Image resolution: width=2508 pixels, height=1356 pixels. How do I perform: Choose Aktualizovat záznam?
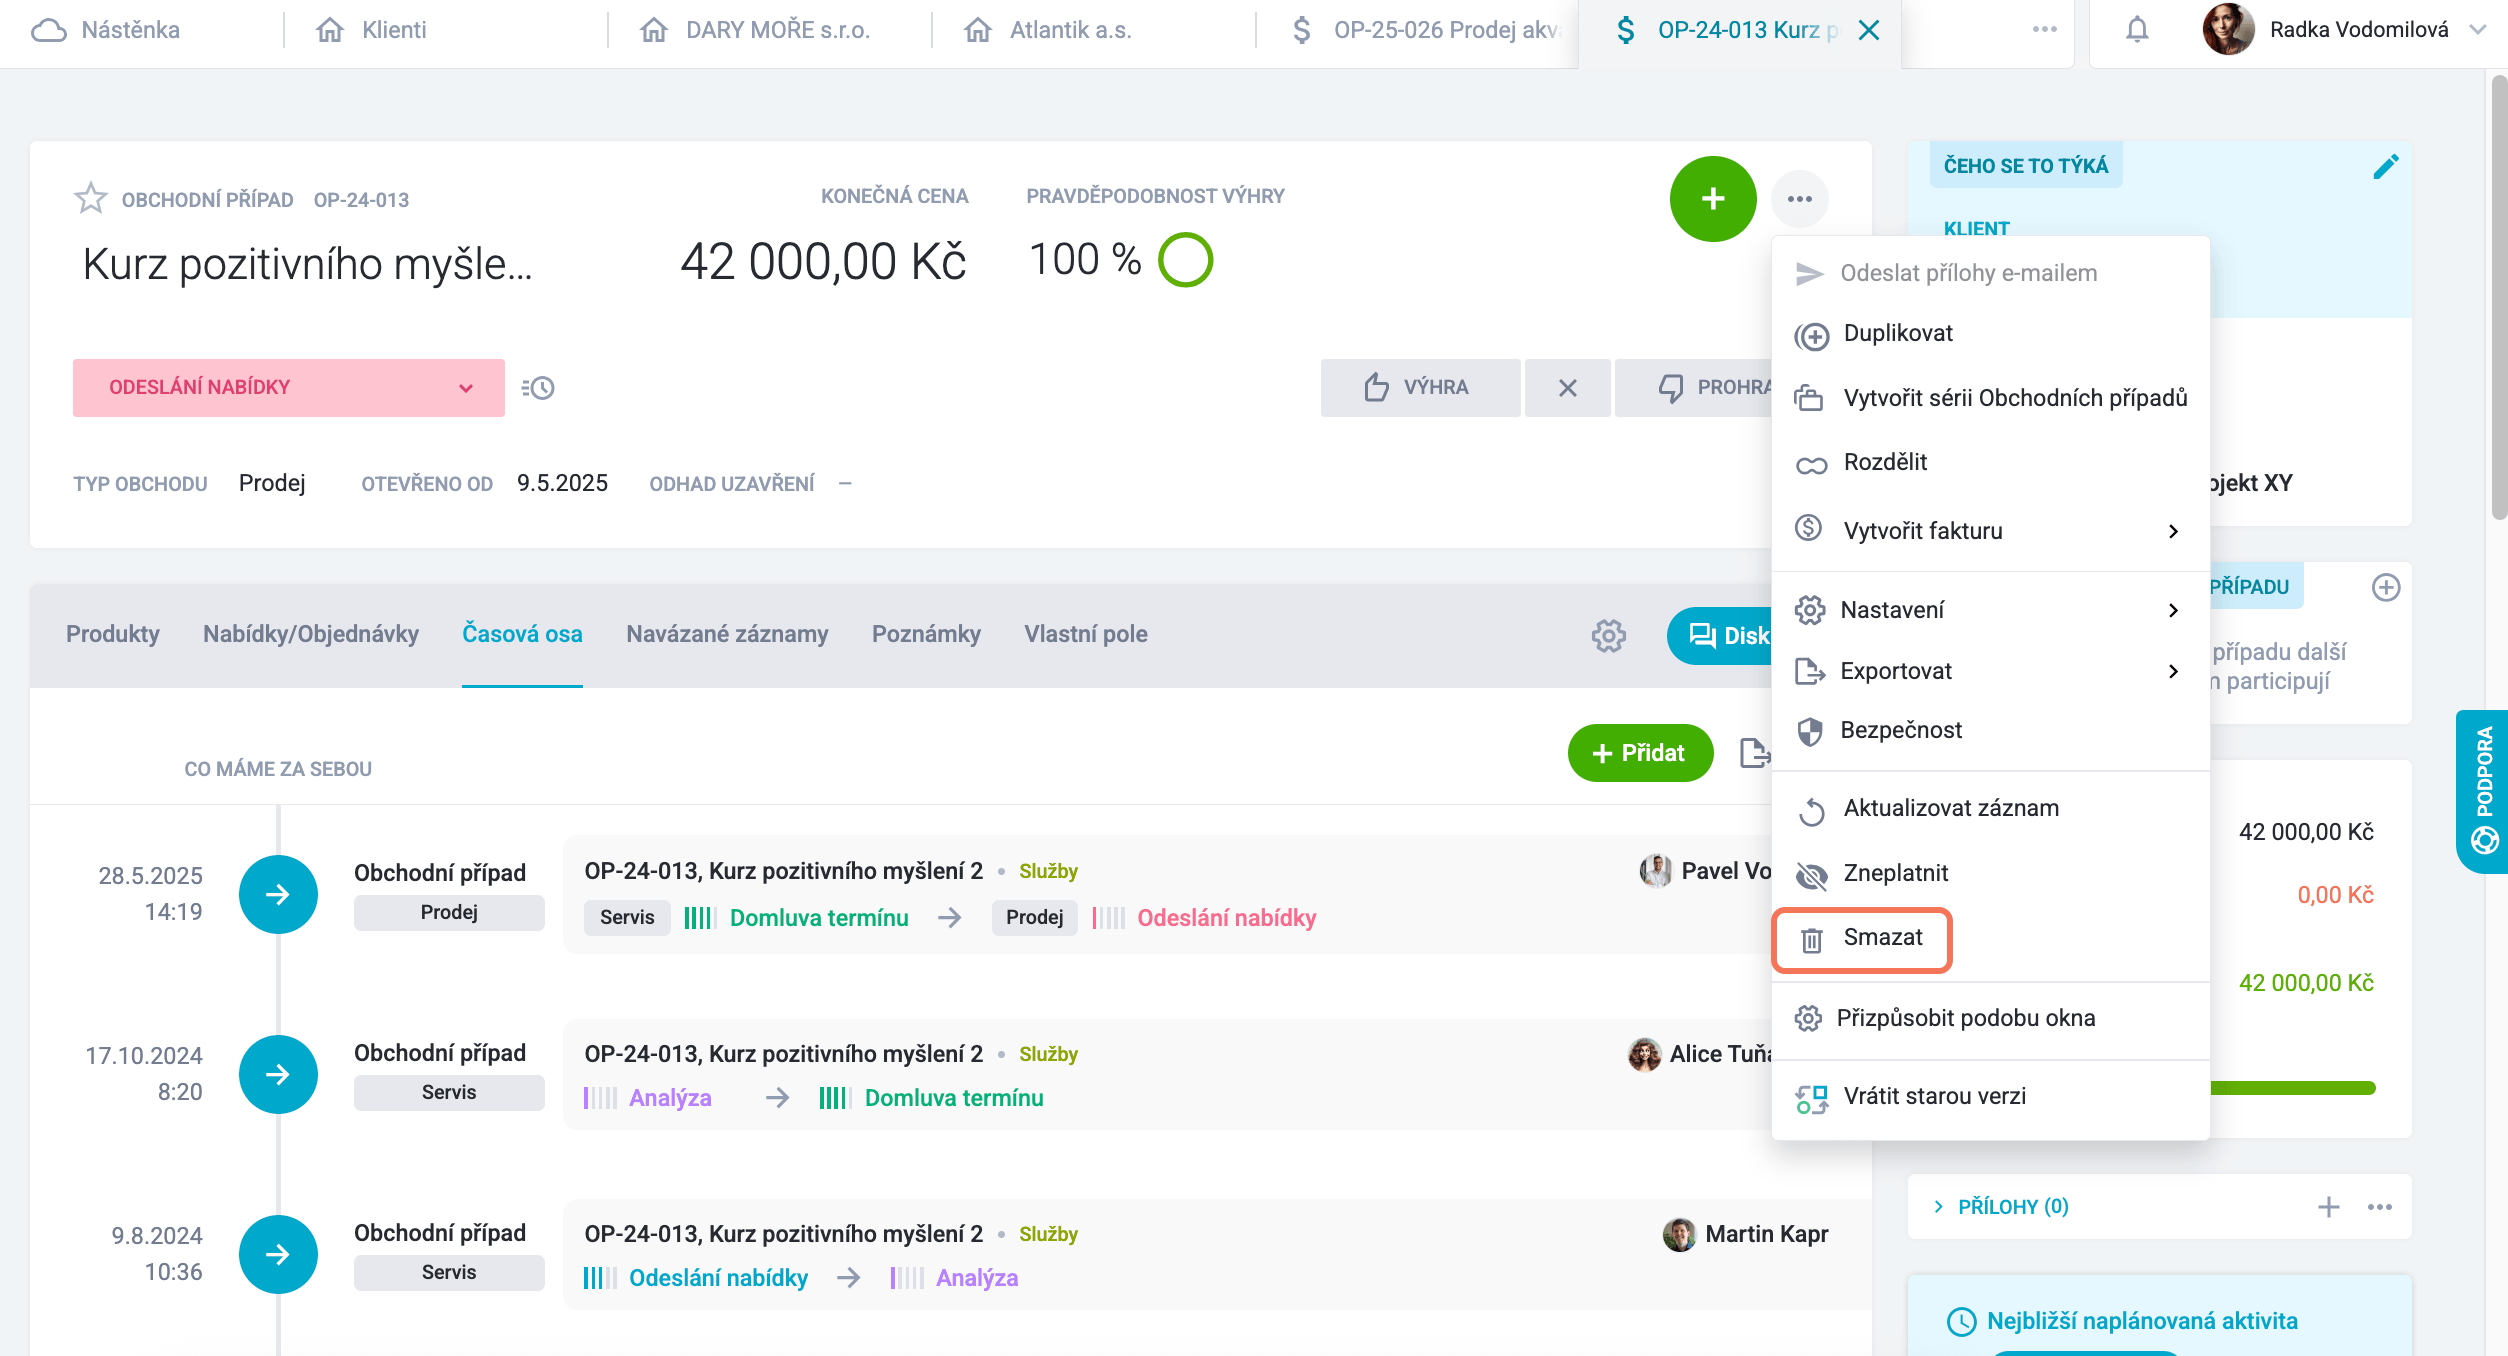point(1990,809)
